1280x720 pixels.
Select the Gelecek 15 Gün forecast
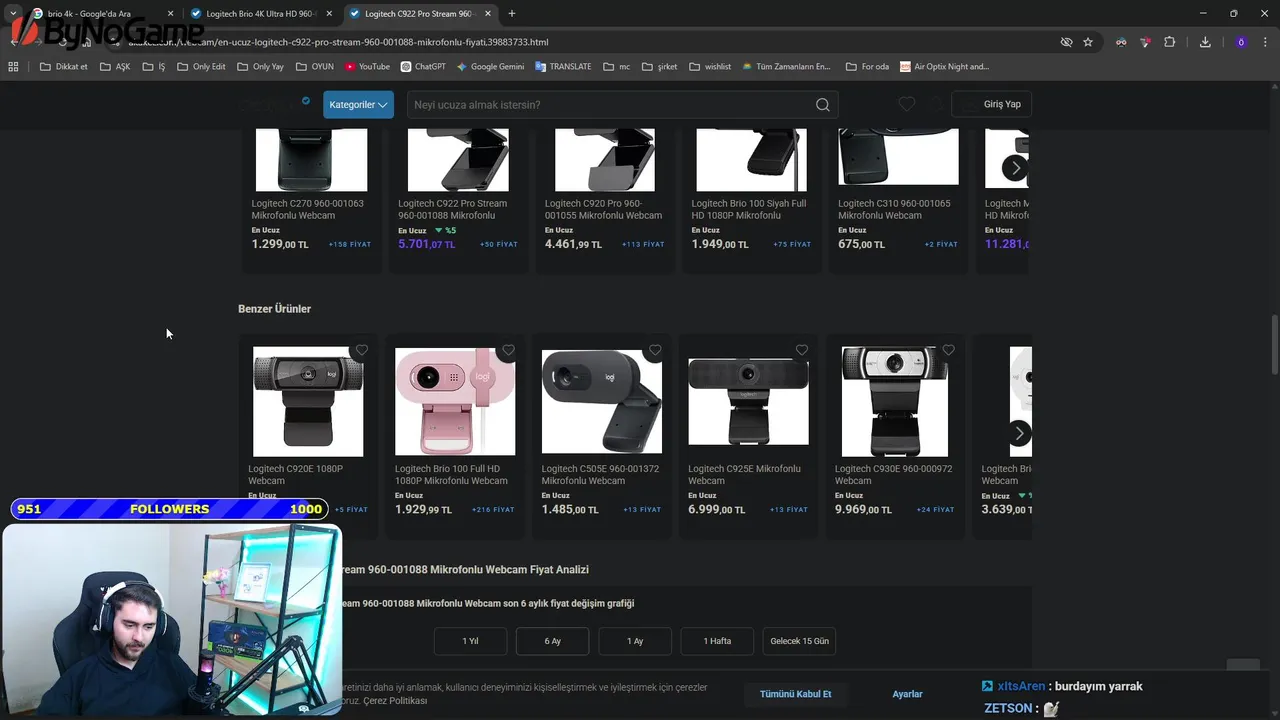pos(799,641)
